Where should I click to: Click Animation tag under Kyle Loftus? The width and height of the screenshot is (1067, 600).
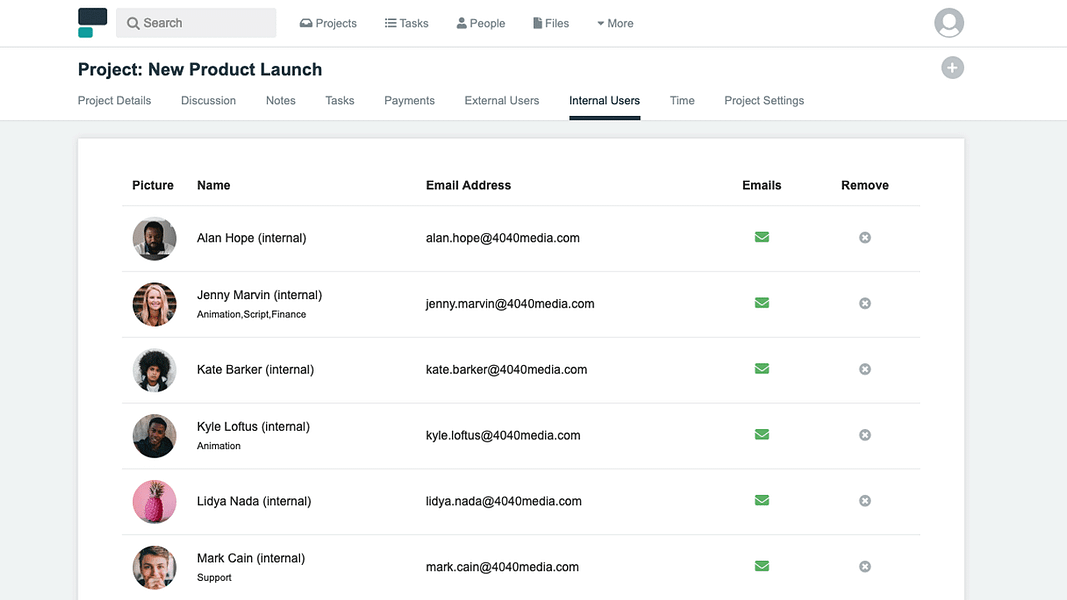[218, 446]
